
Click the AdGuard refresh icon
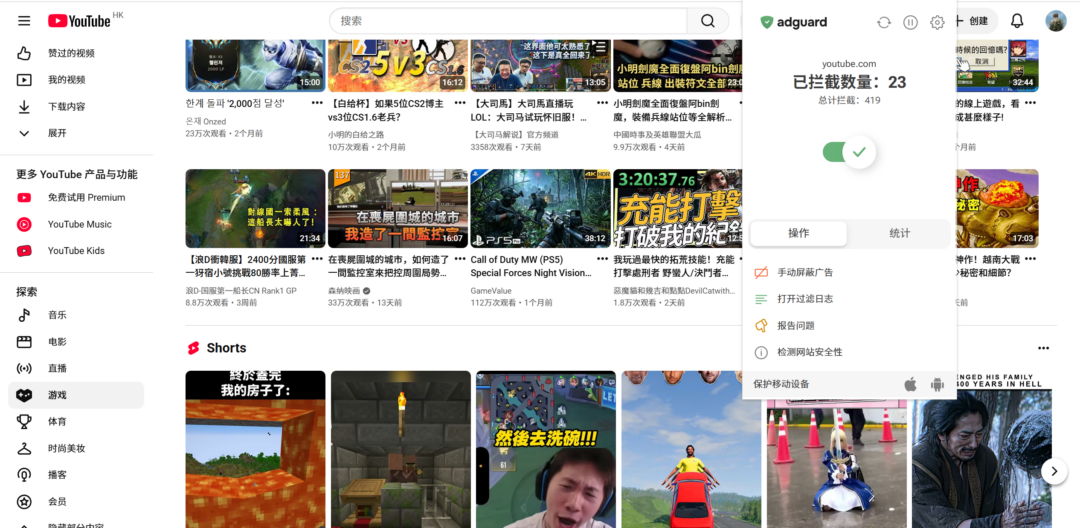[x=884, y=23]
